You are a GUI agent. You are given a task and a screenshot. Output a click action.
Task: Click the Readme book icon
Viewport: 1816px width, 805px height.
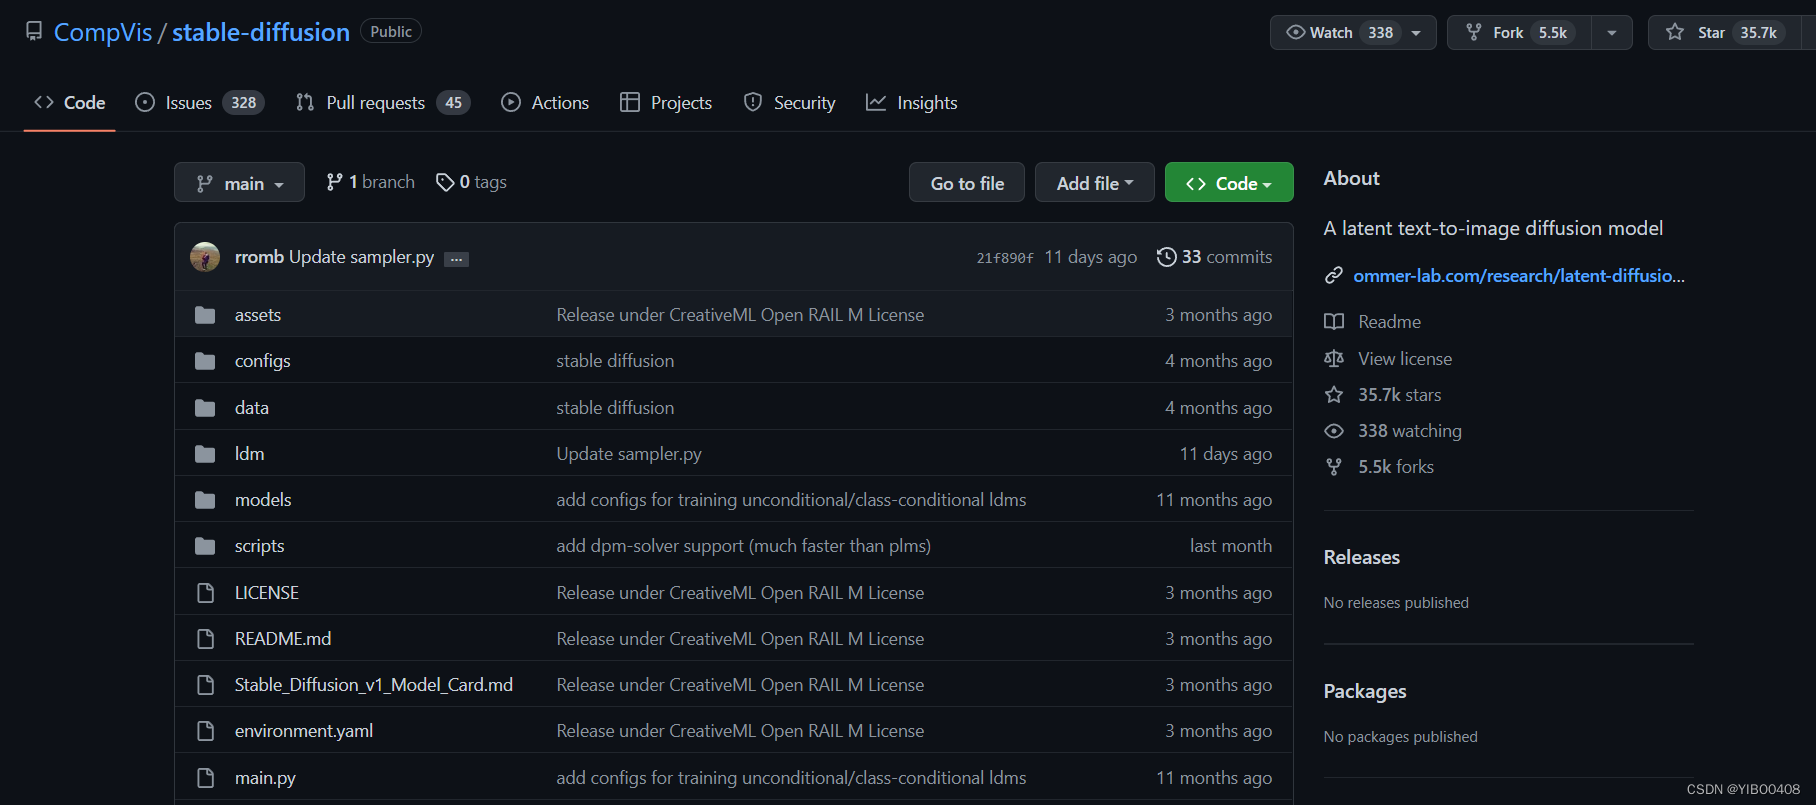tap(1334, 322)
